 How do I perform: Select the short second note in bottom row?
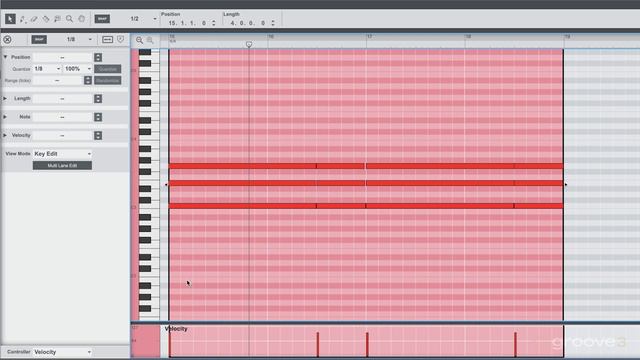tap(341, 206)
